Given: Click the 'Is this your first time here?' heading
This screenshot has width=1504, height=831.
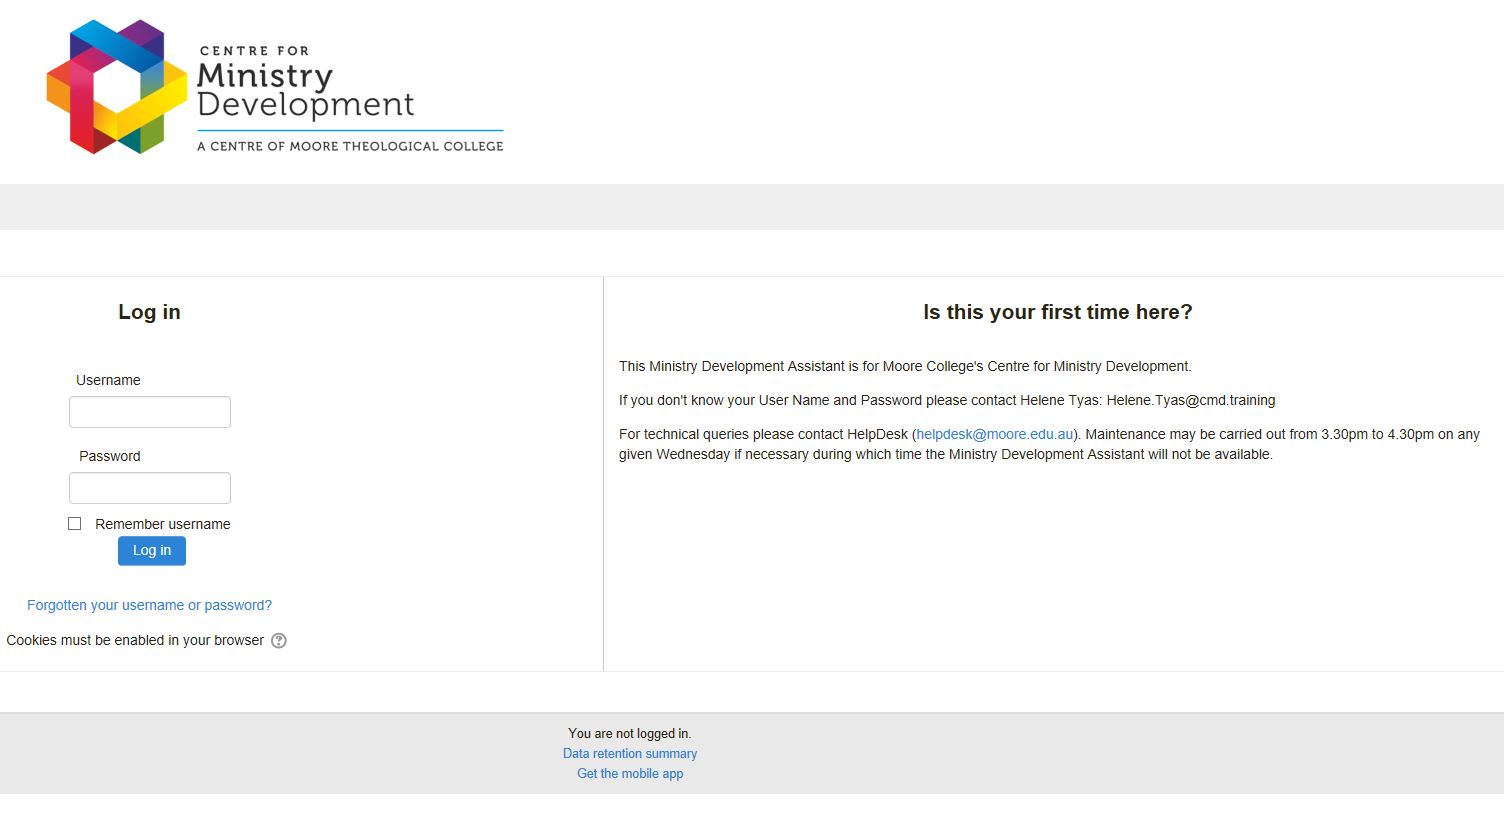Looking at the screenshot, I should (1057, 312).
